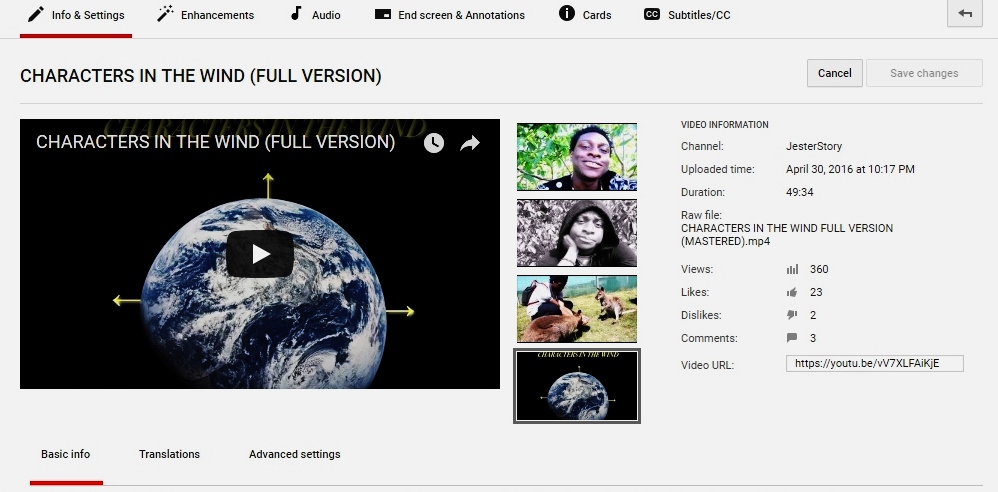Click the dislikes count 2

coord(813,315)
